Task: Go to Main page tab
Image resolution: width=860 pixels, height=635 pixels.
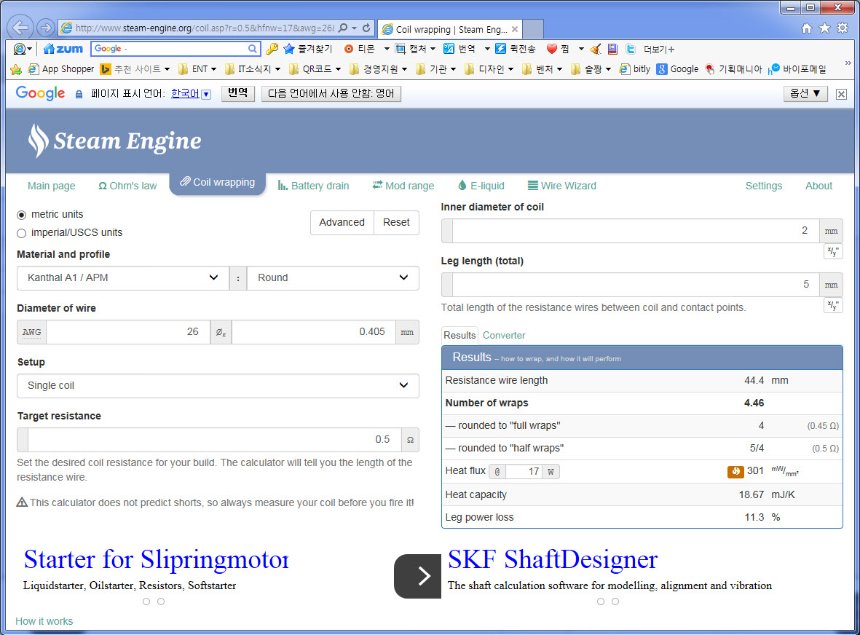Action: [52, 186]
